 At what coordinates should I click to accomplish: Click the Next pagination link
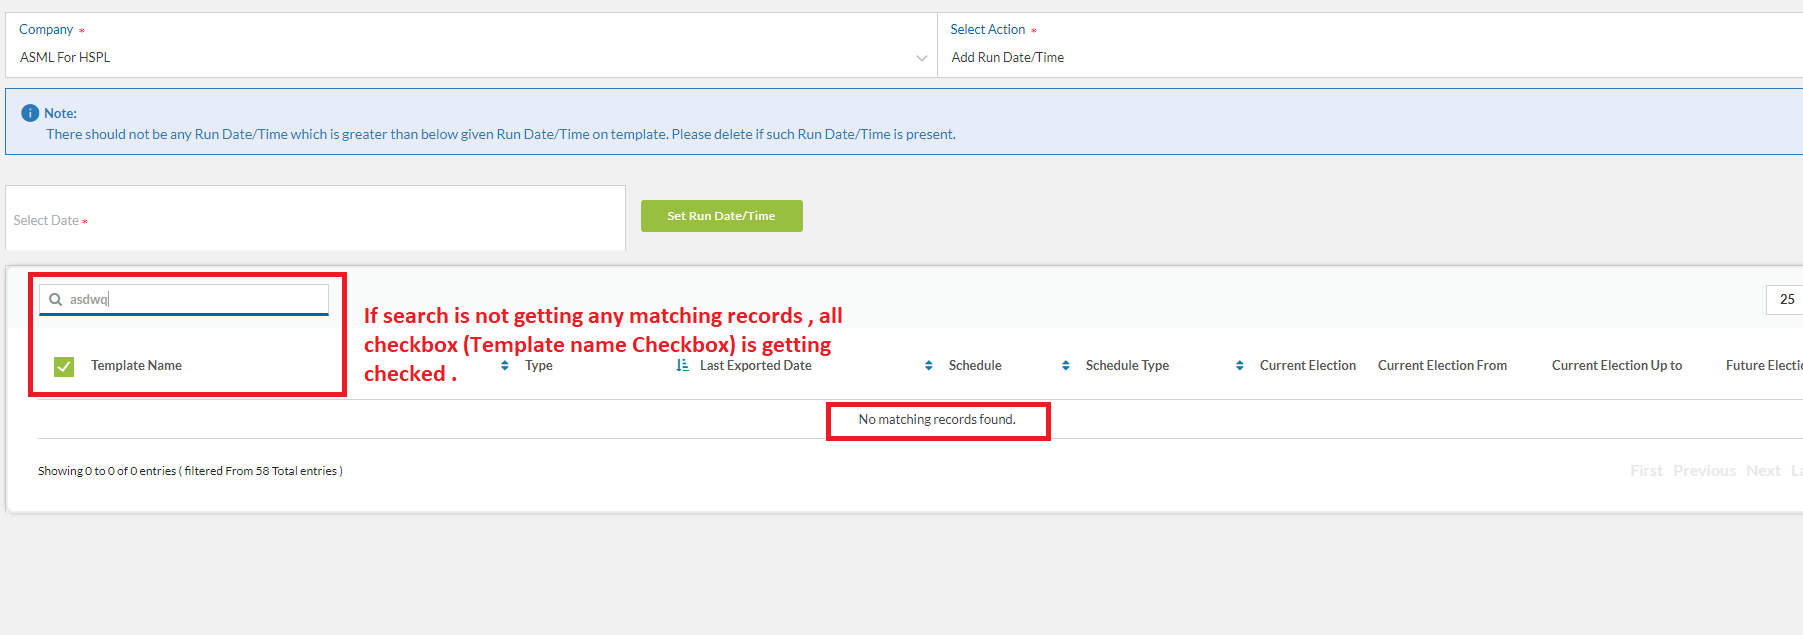tap(1763, 471)
